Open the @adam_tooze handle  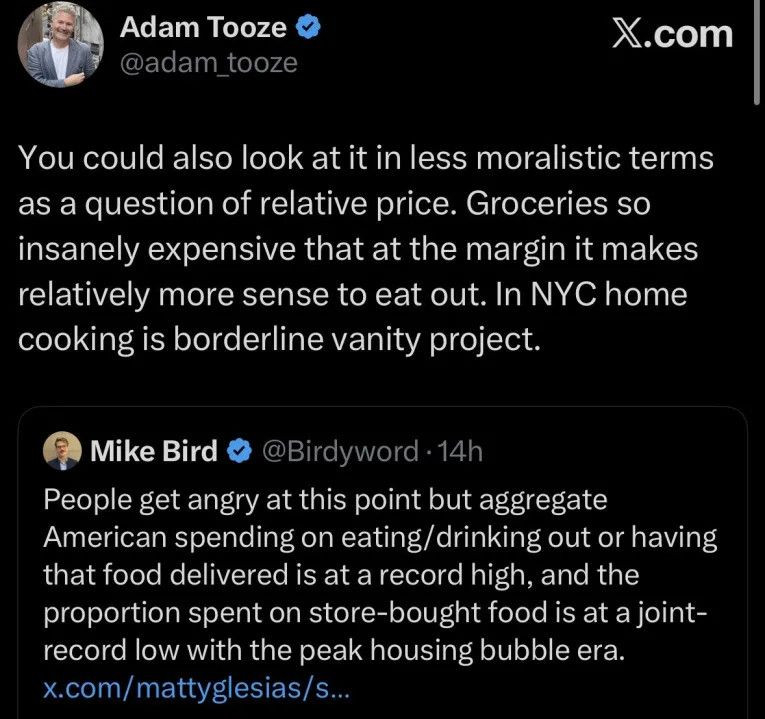[208, 63]
